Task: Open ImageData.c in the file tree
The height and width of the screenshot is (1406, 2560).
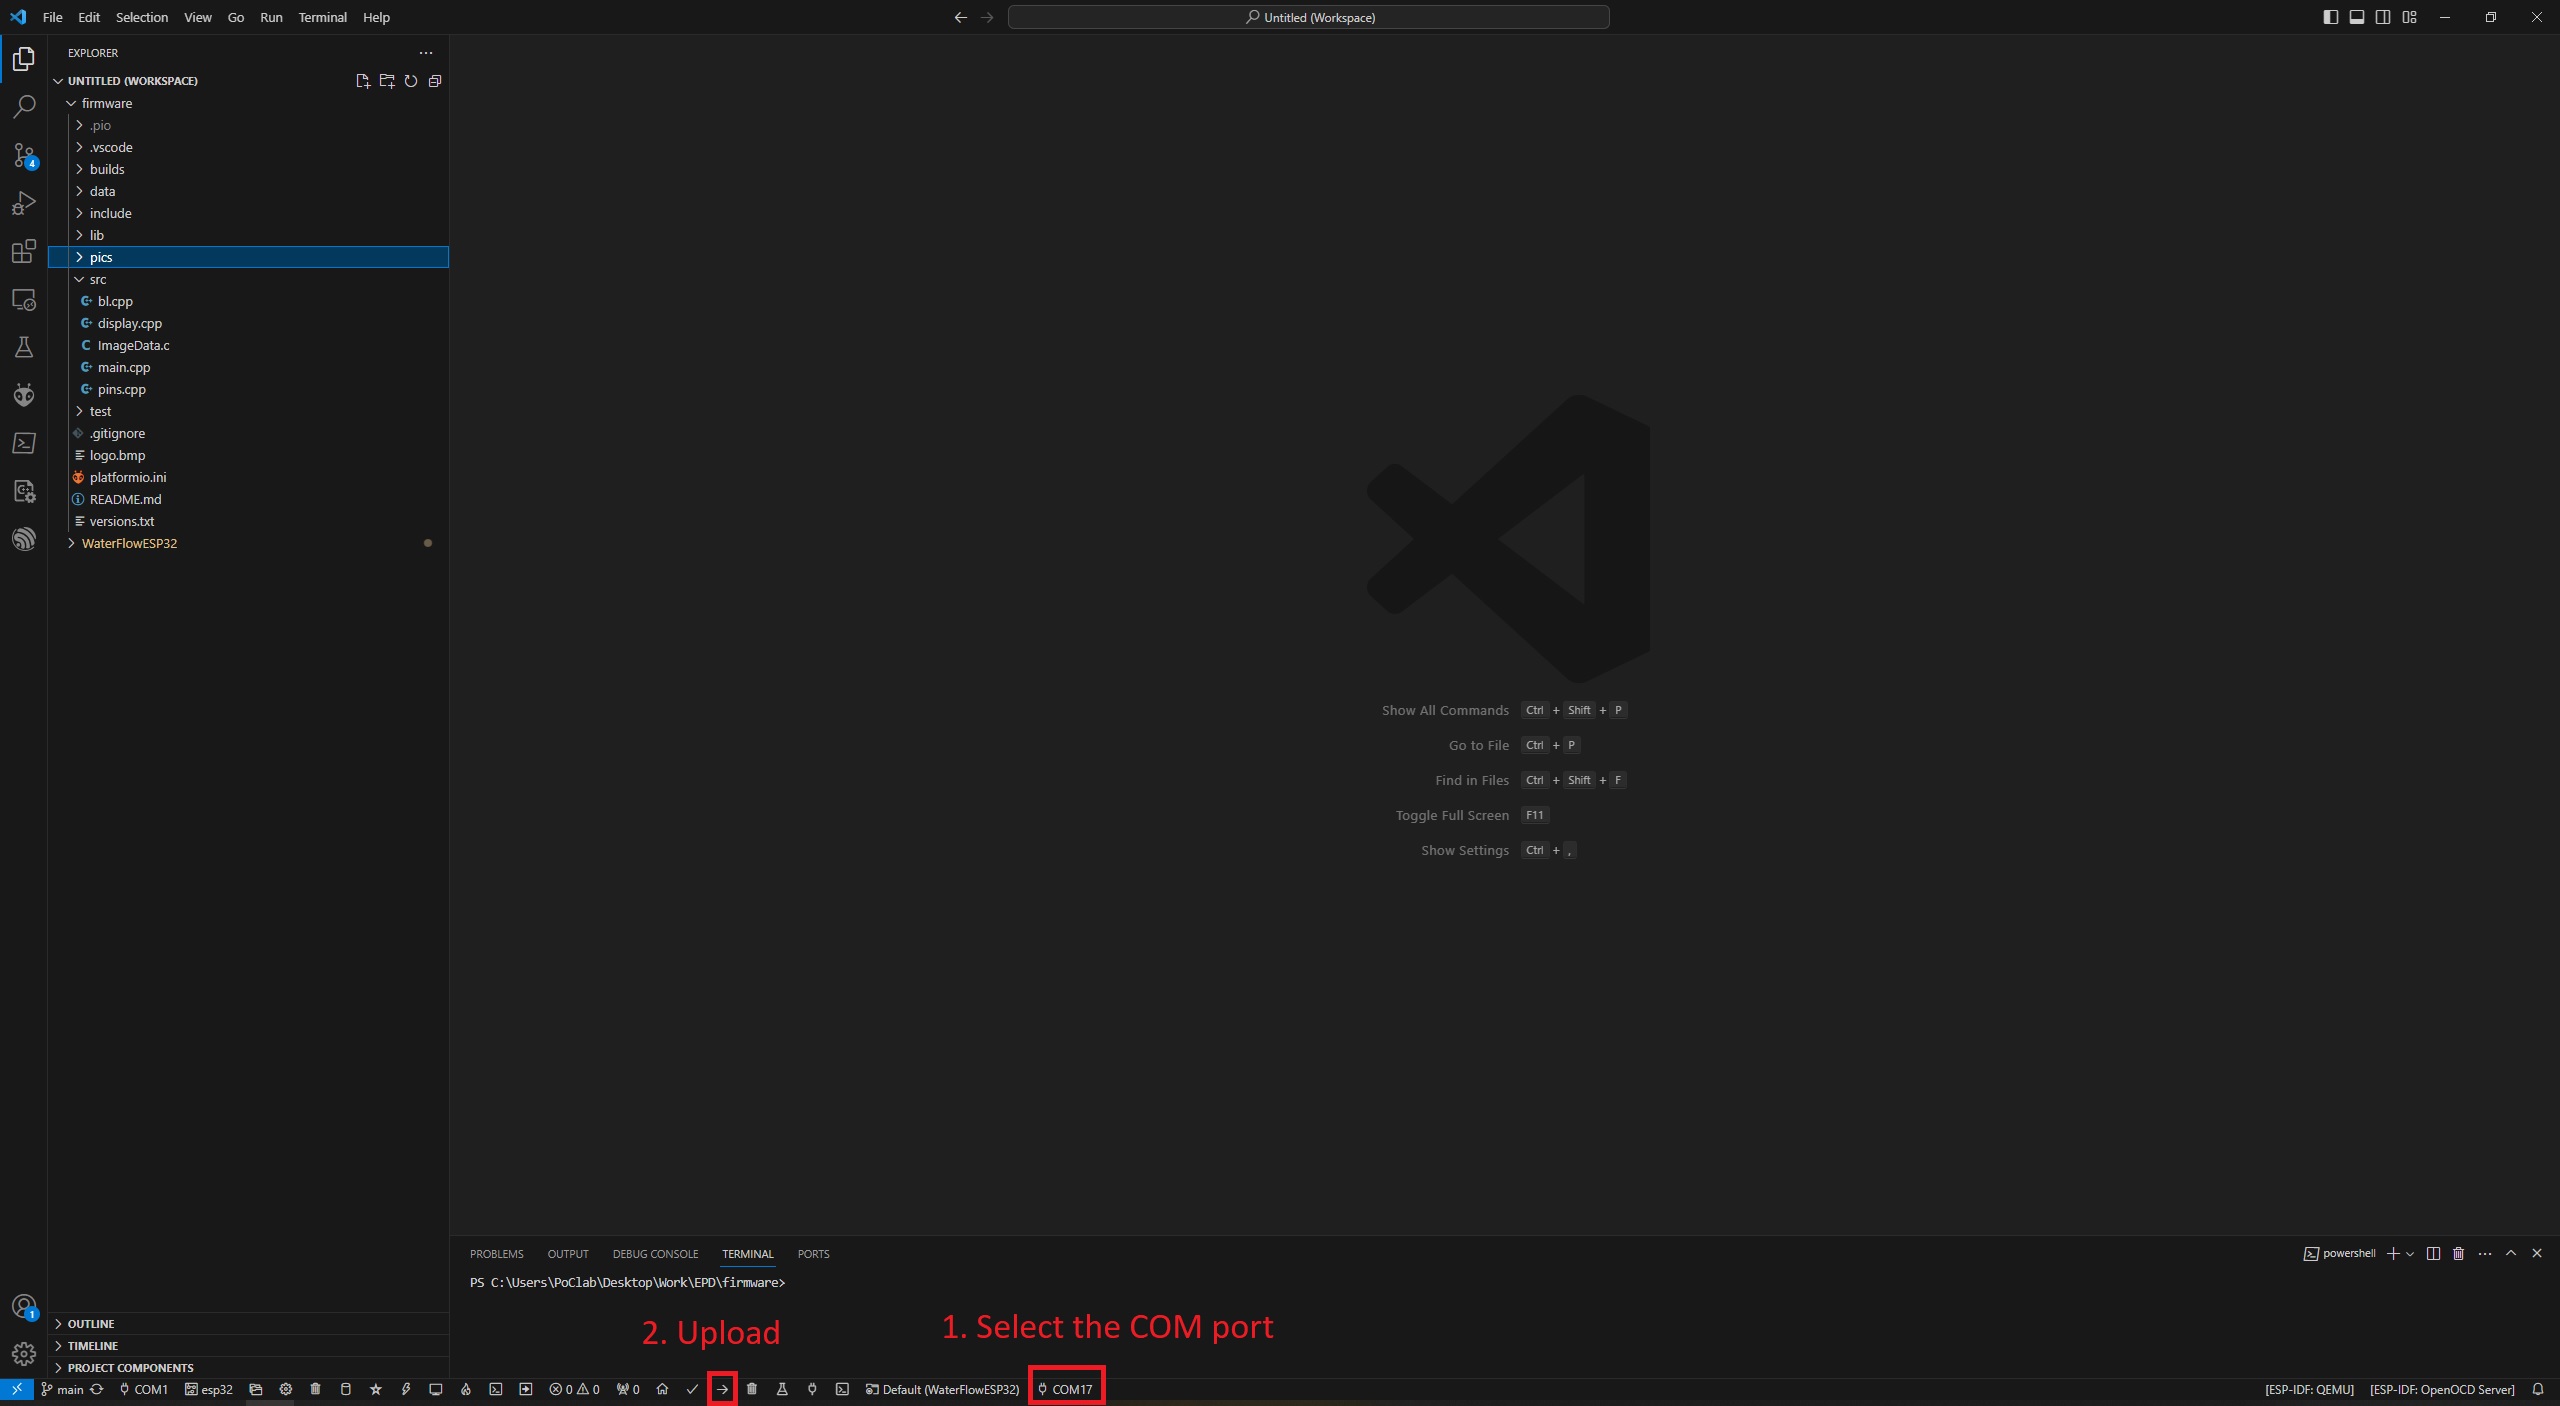Action: [248, 345]
